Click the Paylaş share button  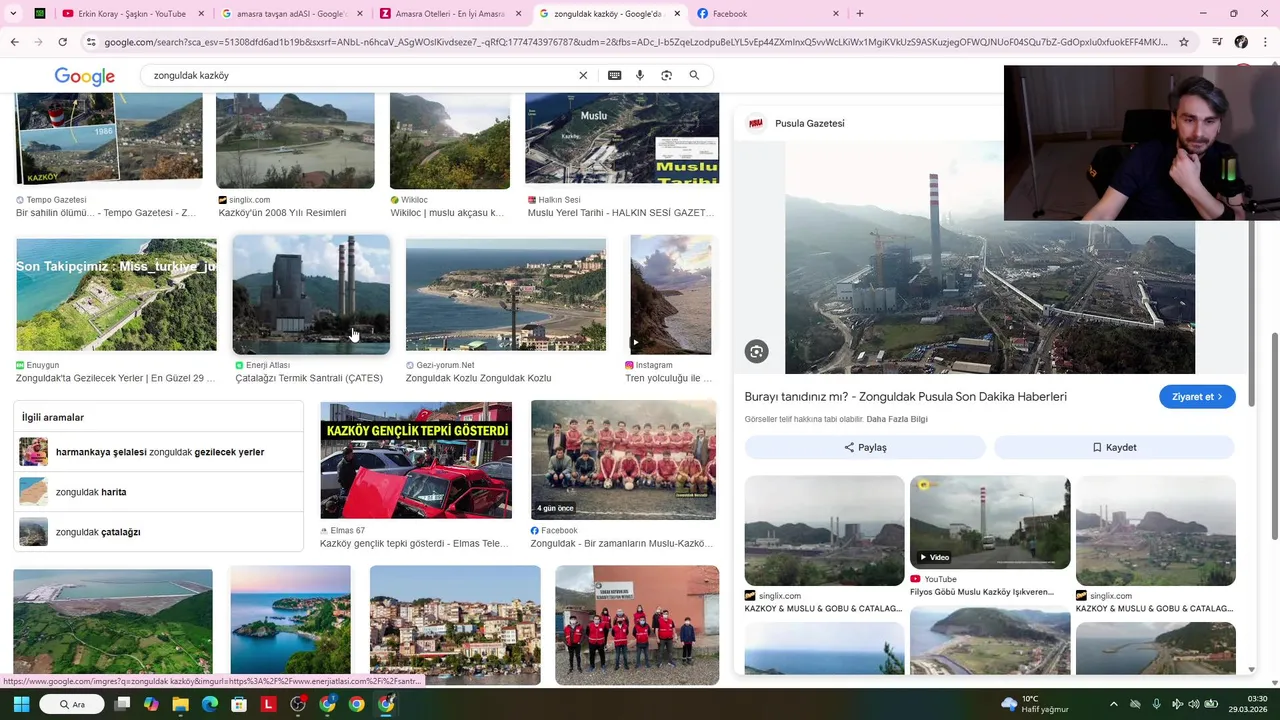coord(865,447)
